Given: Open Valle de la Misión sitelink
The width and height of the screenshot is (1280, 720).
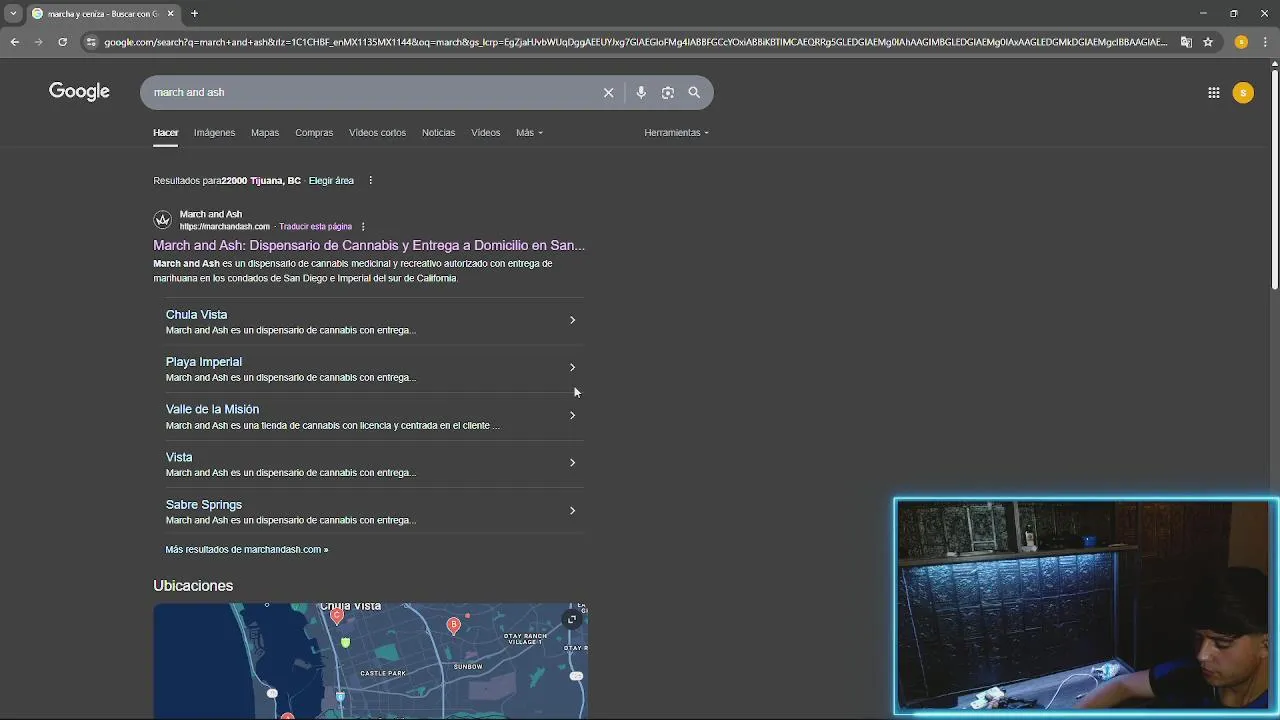Looking at the screenshot, I should click(x=212, y=409).
